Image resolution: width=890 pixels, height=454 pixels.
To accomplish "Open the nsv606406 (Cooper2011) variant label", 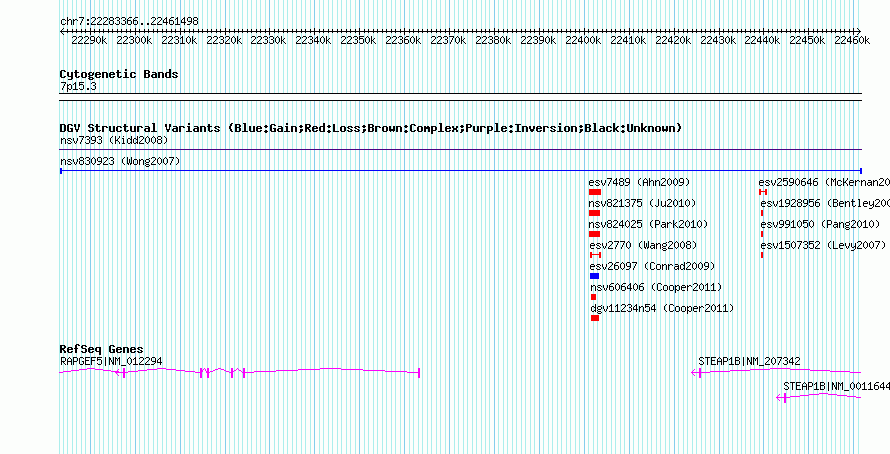I will 656,287.
